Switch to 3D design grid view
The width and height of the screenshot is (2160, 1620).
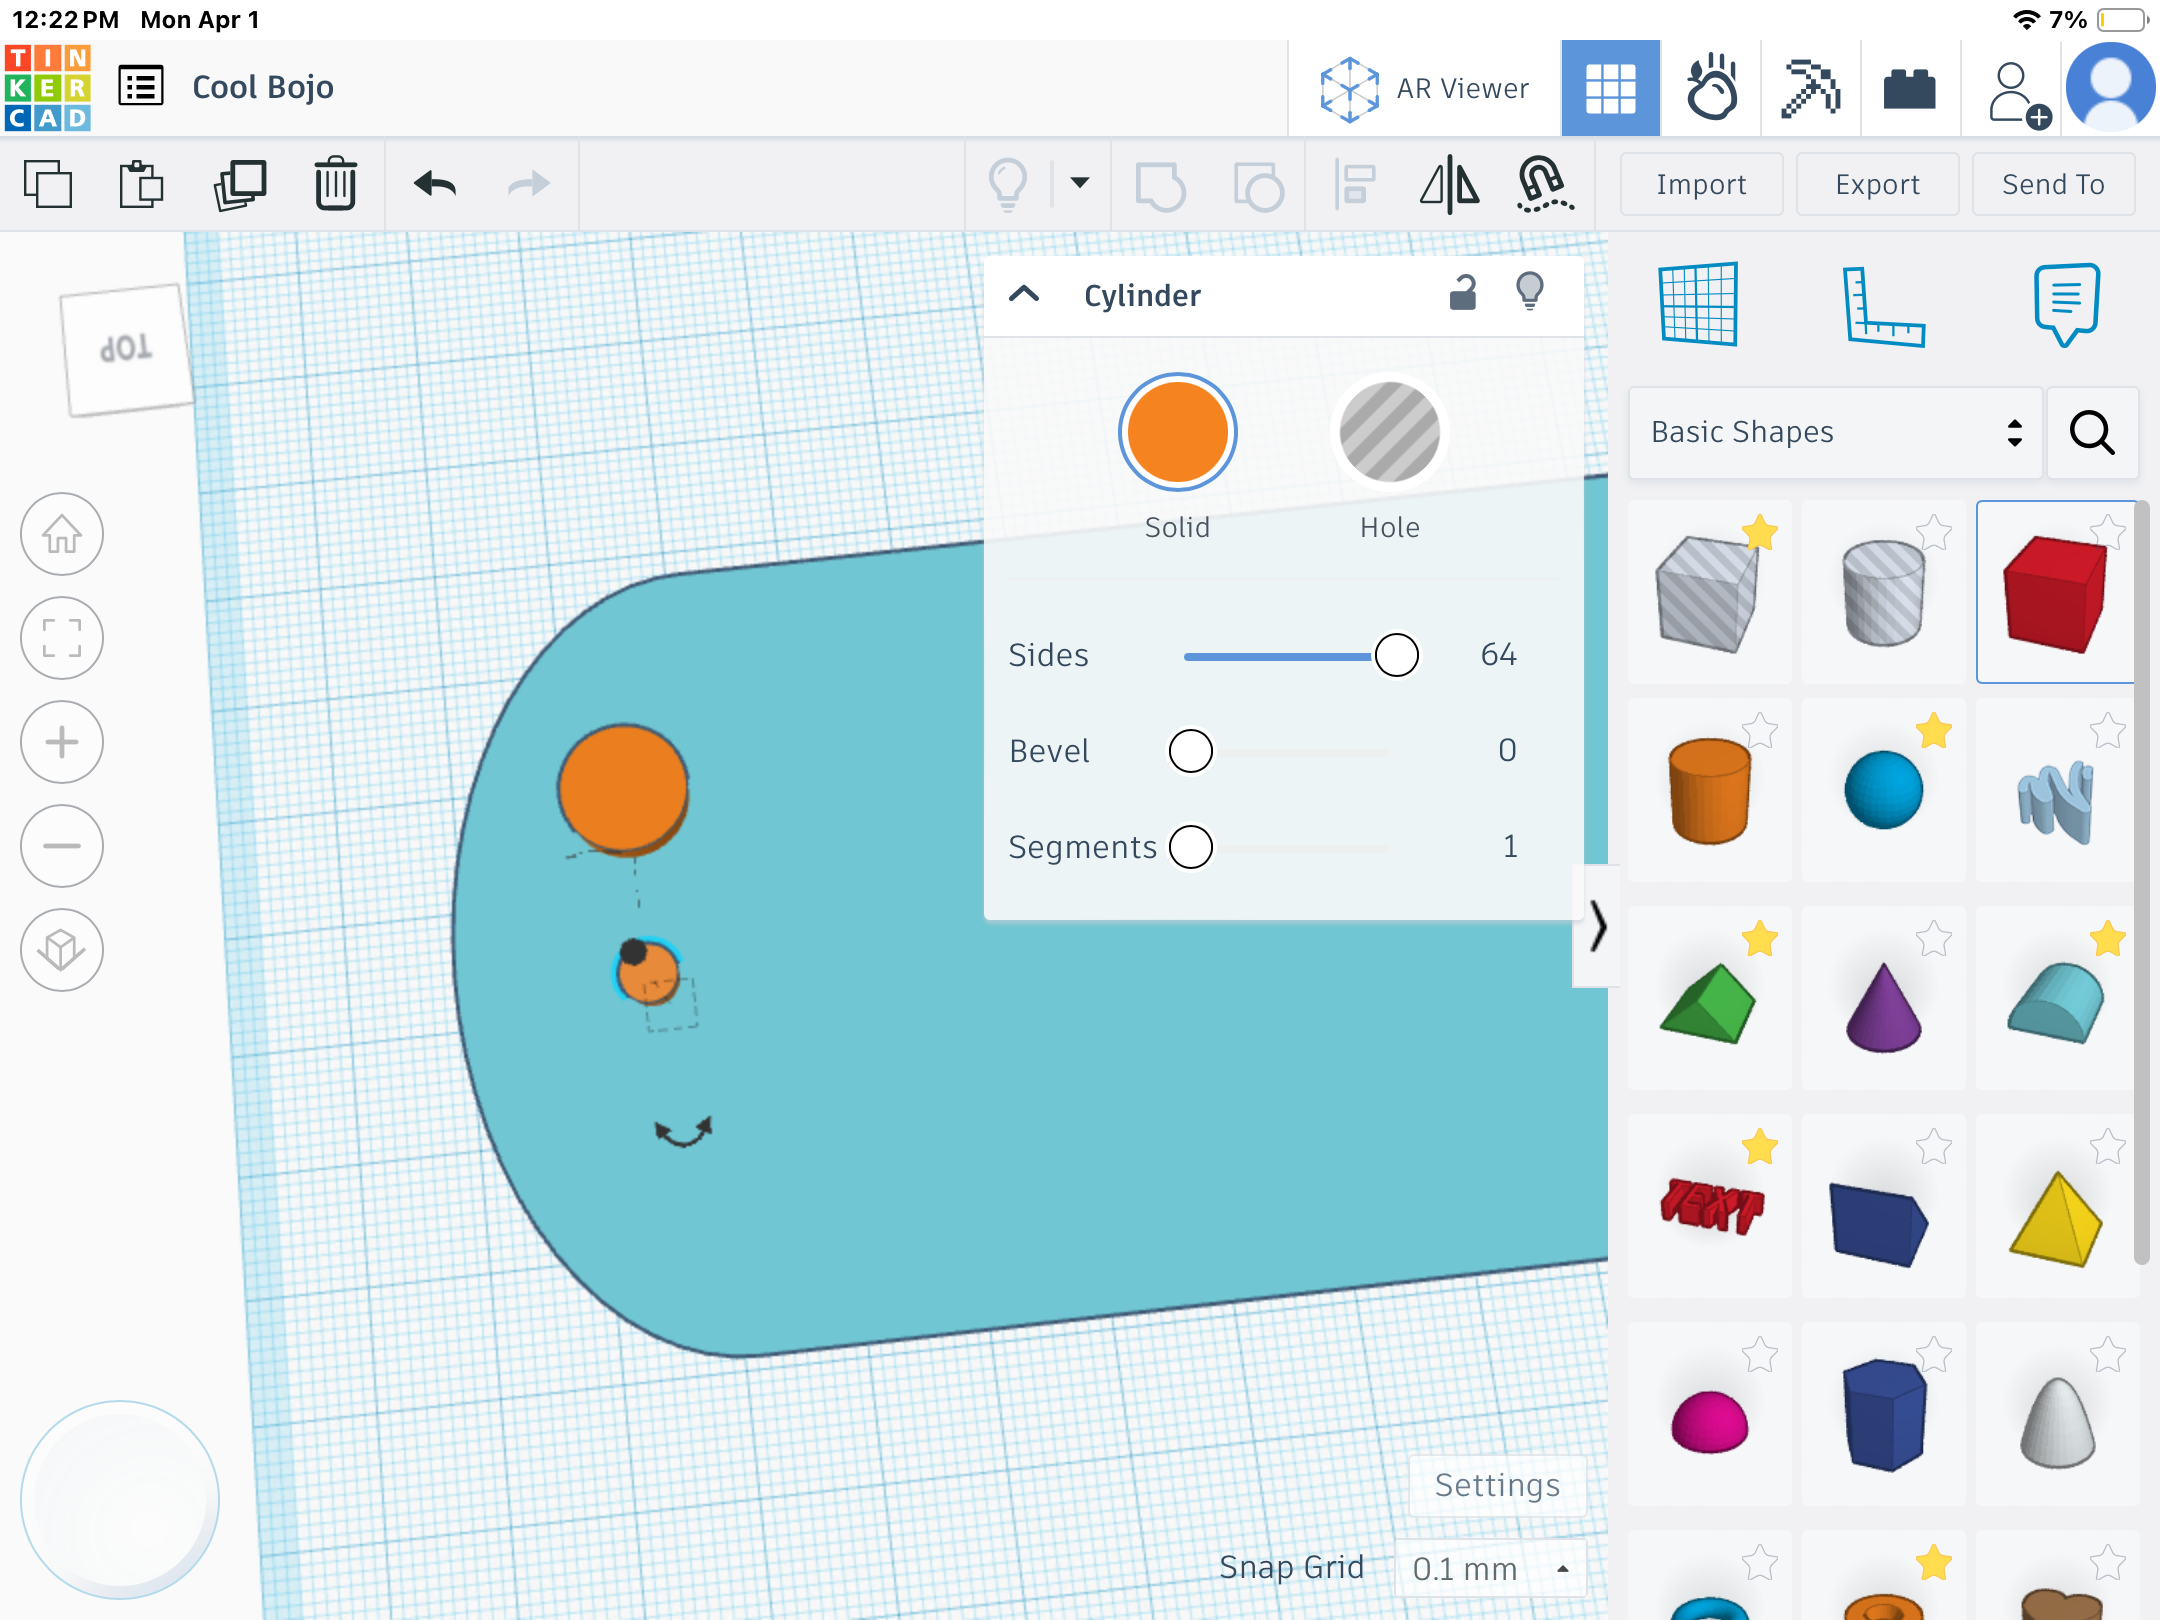point(1610,88)
